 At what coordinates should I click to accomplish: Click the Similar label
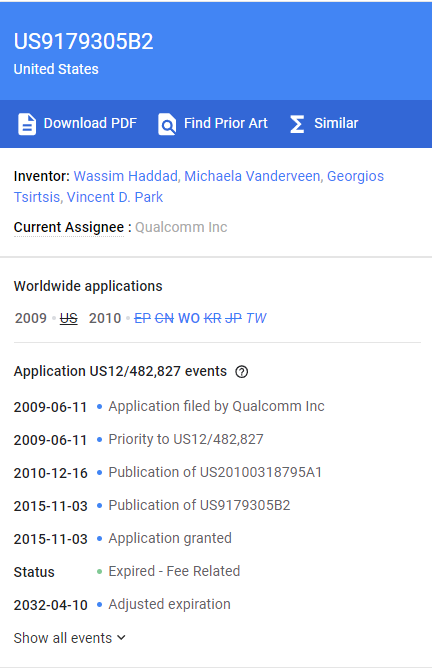pos(336,124)
